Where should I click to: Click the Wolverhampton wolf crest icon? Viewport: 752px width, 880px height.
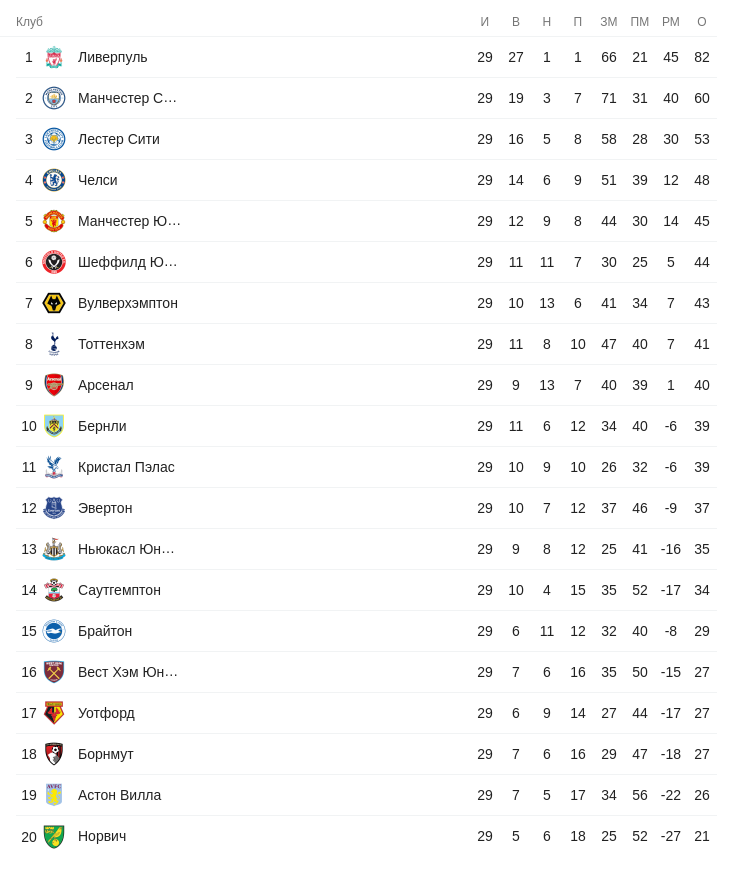[x=54, y=303]
